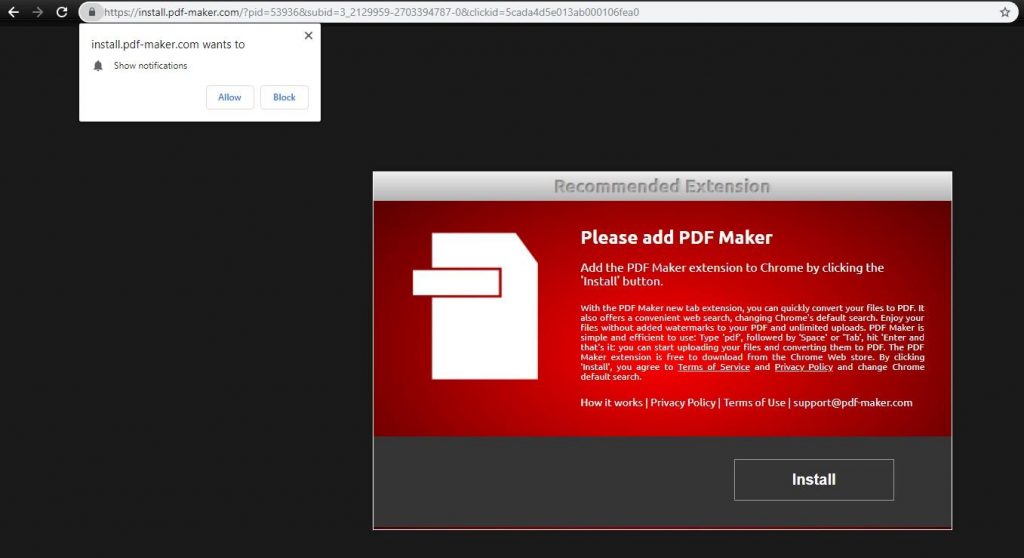The image size is (1024, 558).
Task: Open the underlined Privacy Policy link in paragraph
Action: coord(803,367)
